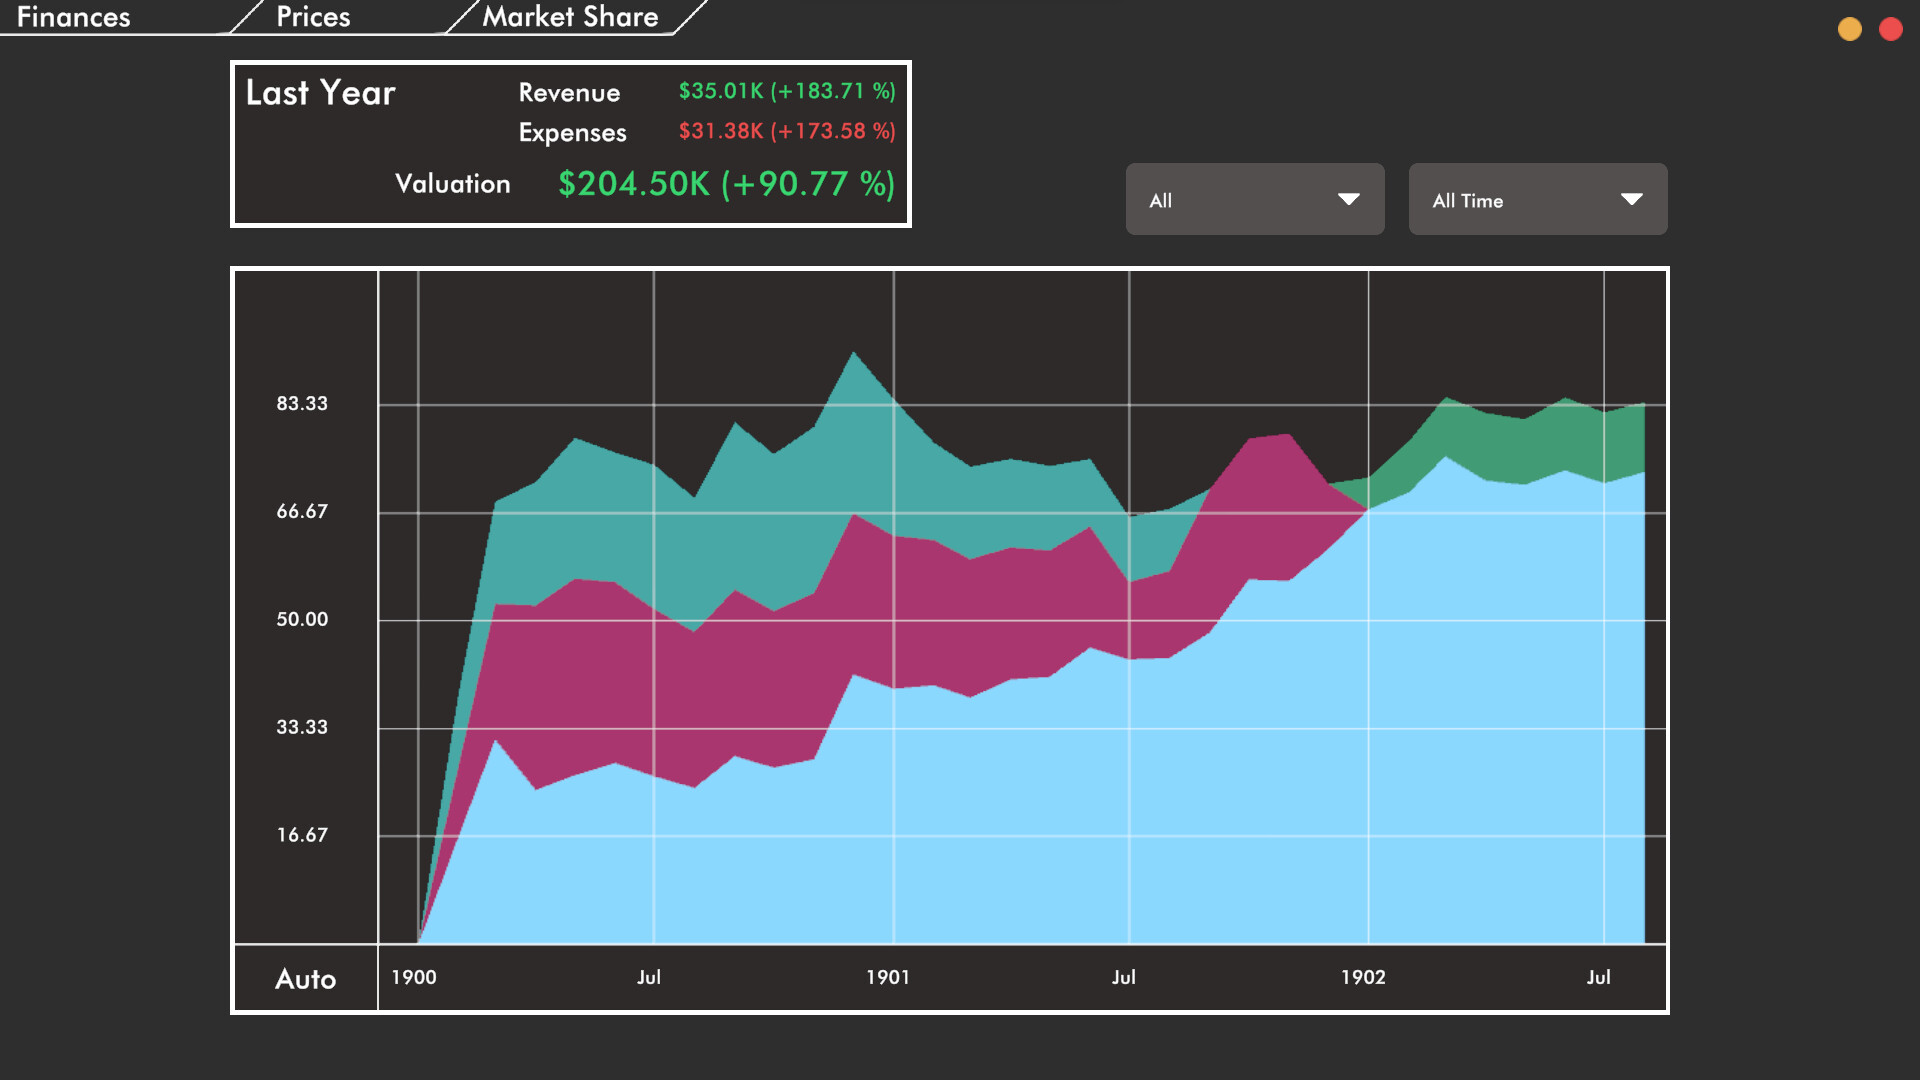Open the Prices tab
The height and width of the screenshot is (1080, 1920).
[313, 17]
